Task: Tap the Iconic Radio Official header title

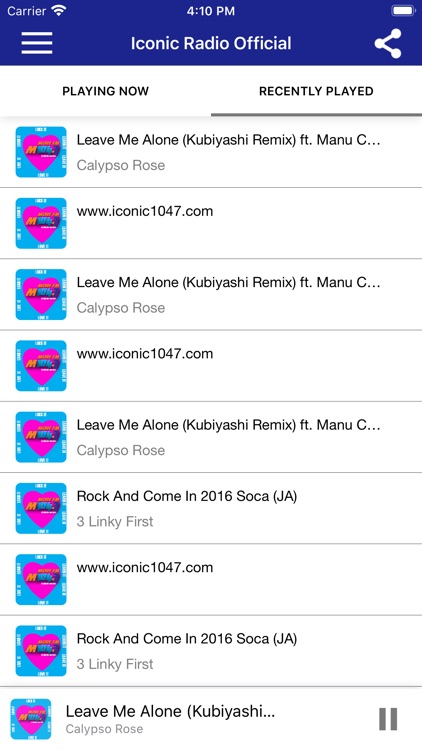Action: (x=211, y=43)
